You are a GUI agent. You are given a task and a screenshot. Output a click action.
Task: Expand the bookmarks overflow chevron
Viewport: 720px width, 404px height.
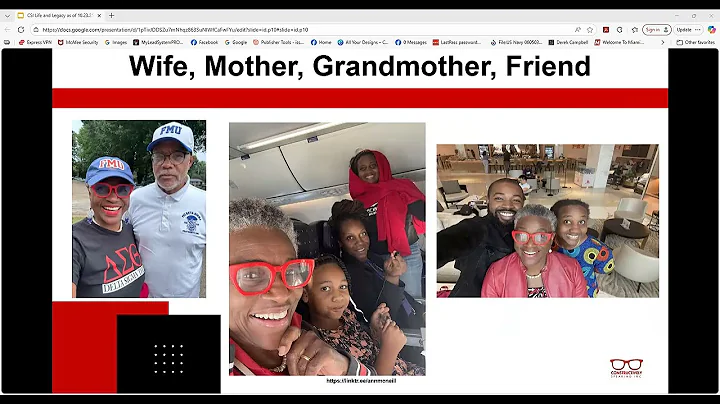point(662,42)
